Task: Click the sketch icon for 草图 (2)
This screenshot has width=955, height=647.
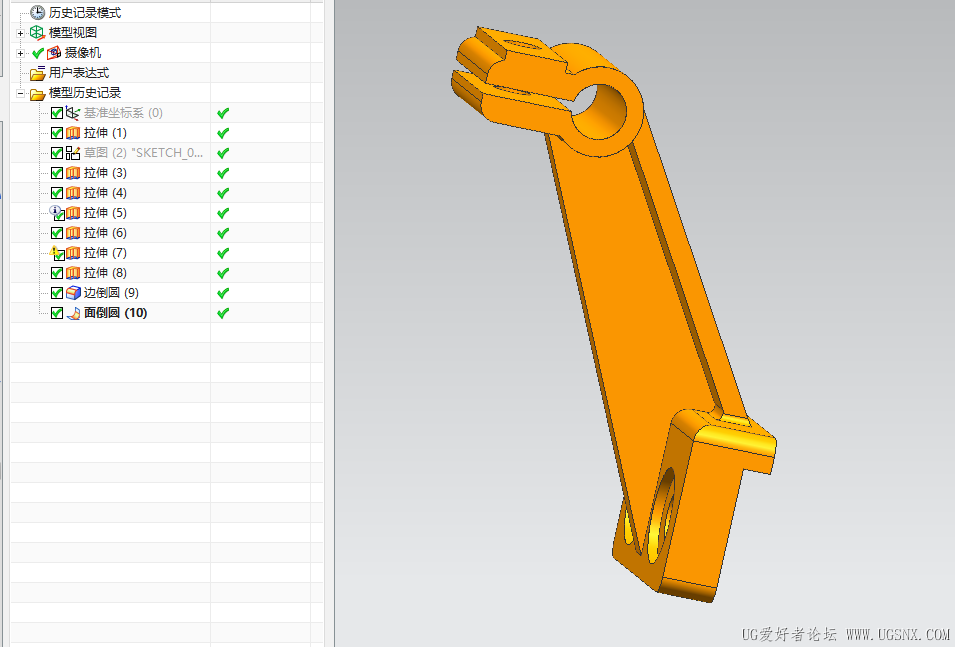Action: (73, 153)
